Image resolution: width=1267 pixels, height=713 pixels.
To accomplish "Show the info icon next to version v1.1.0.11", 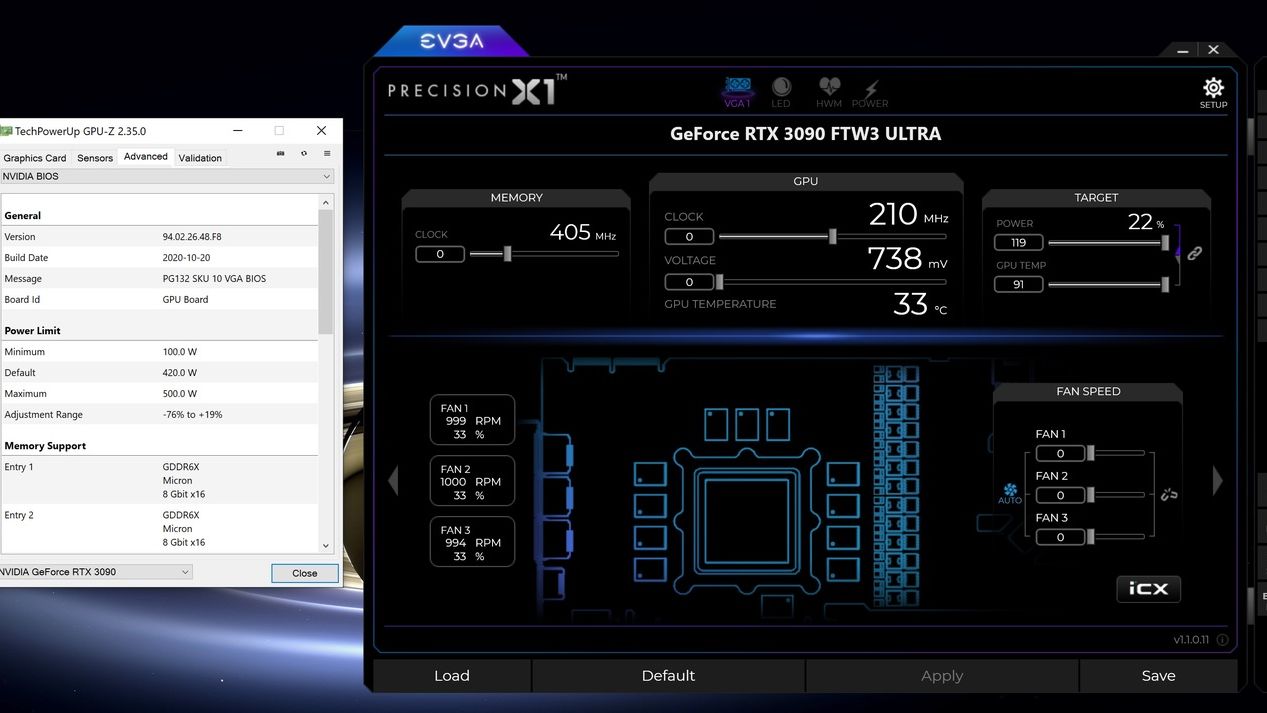I will pyautogui.click(x=1222, y=640).
